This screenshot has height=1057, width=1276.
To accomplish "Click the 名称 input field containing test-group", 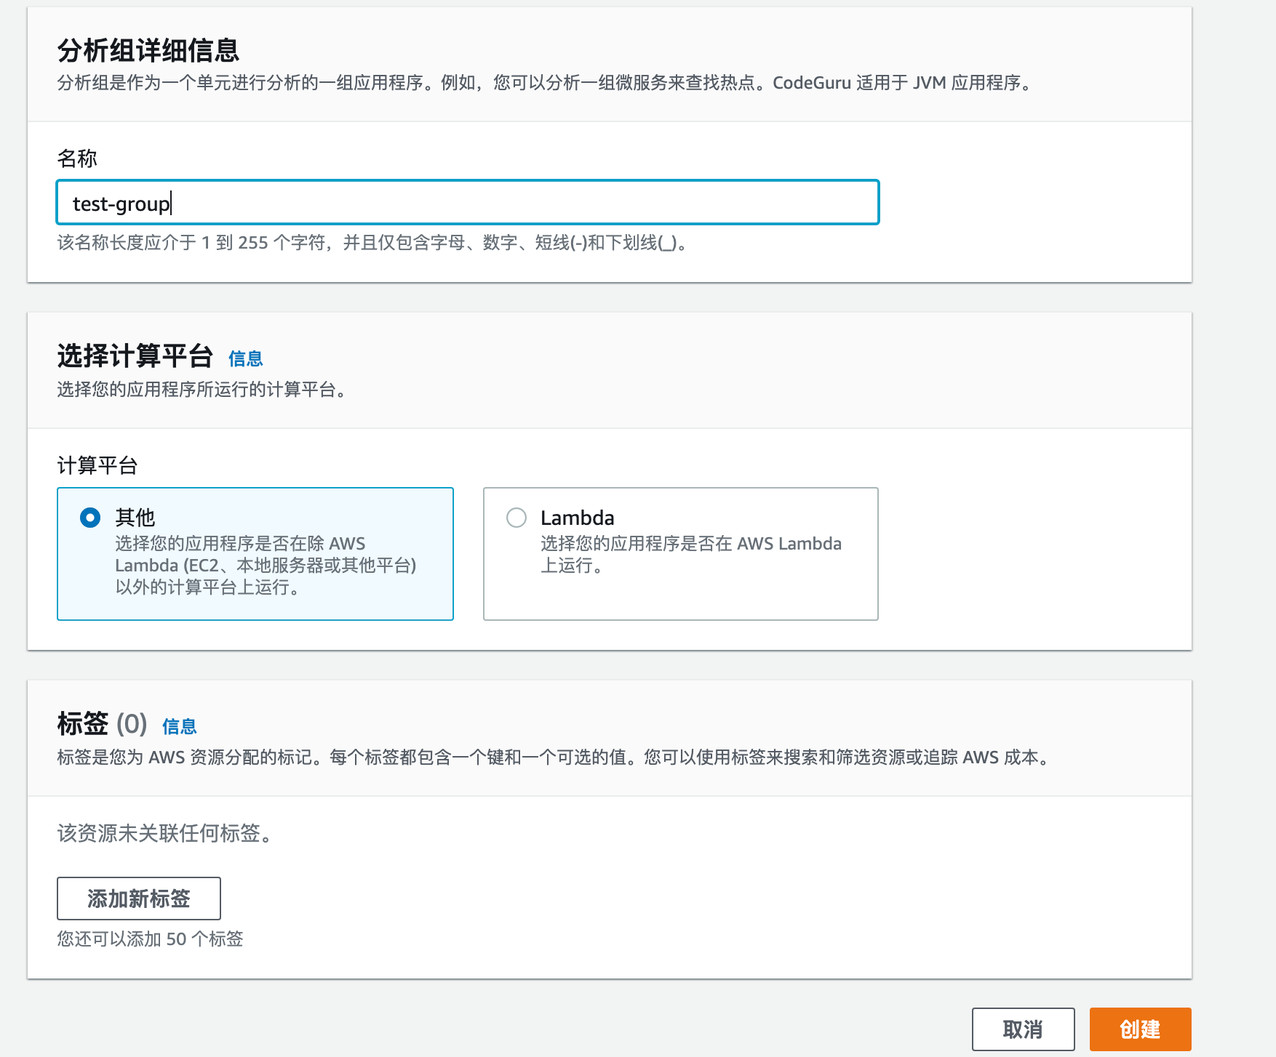I will [468, 203].
